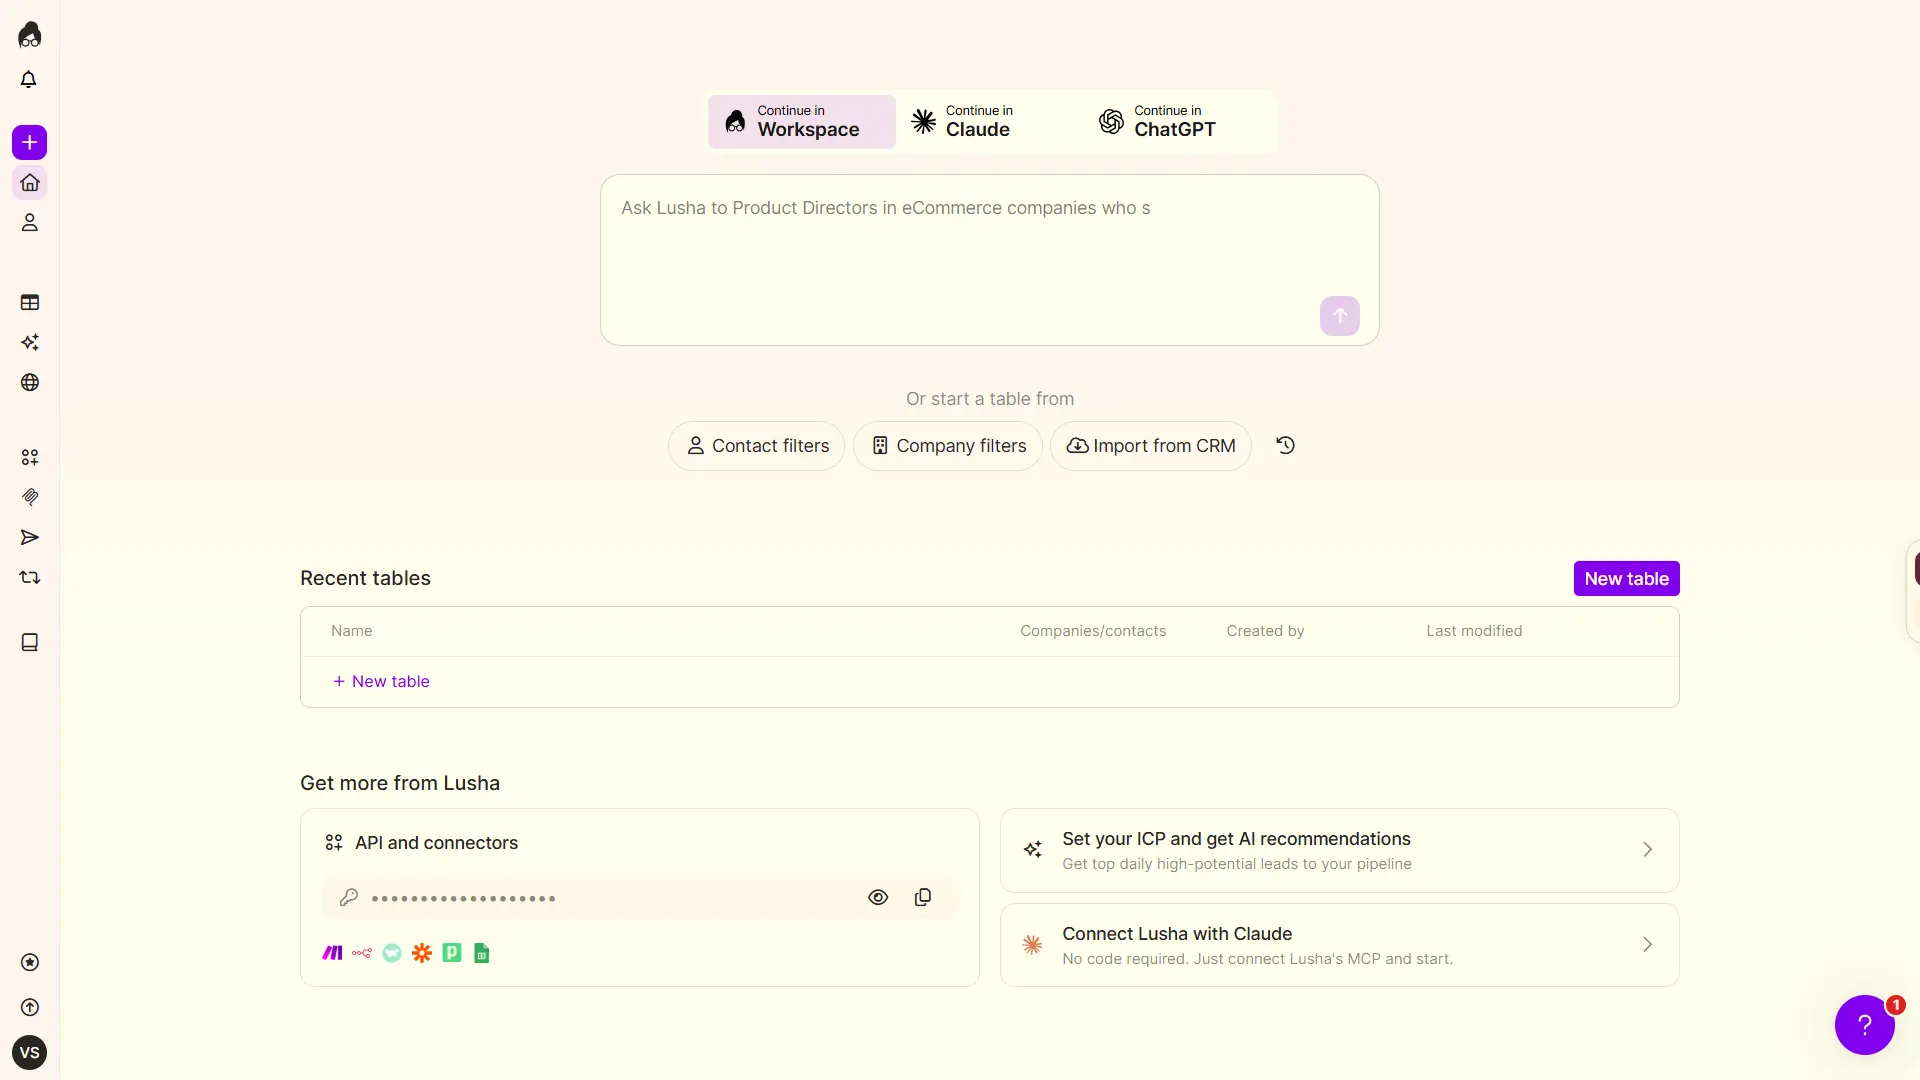The image size is (1920, 1080).
Task: Expand Connect Lusha with Claude card
Action: point(1339,945)
